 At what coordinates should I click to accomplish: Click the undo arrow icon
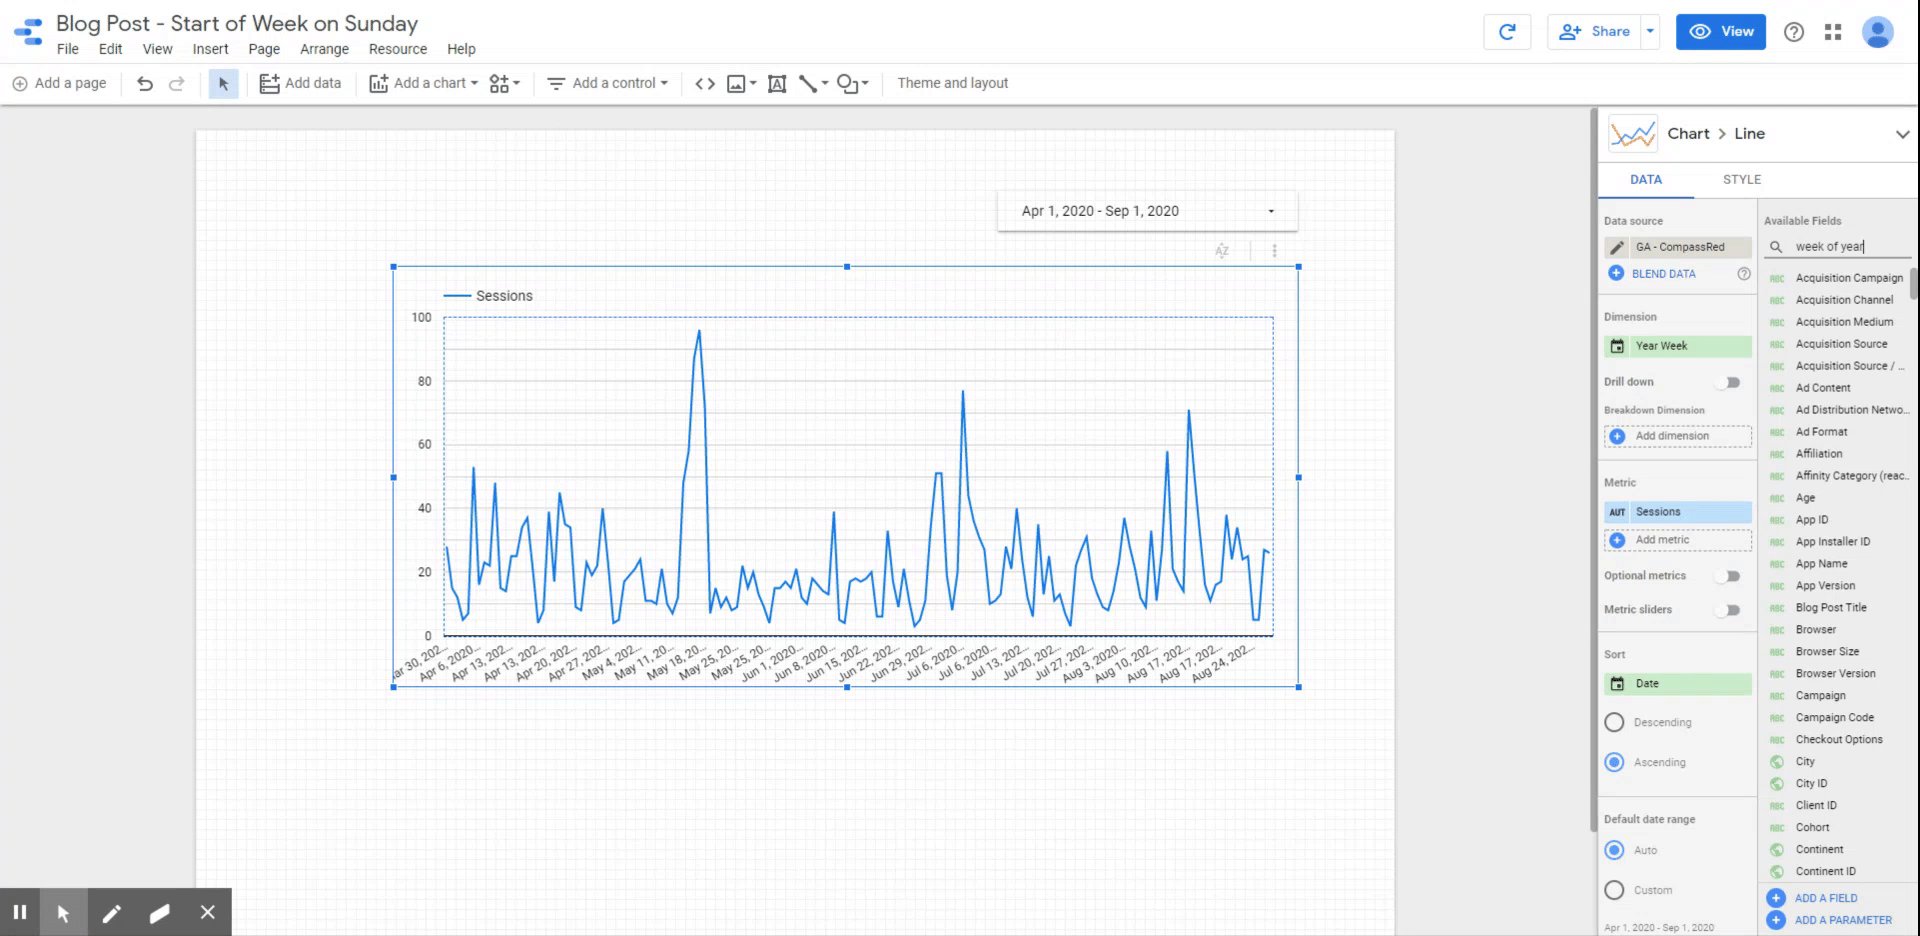tap(145, 84)
